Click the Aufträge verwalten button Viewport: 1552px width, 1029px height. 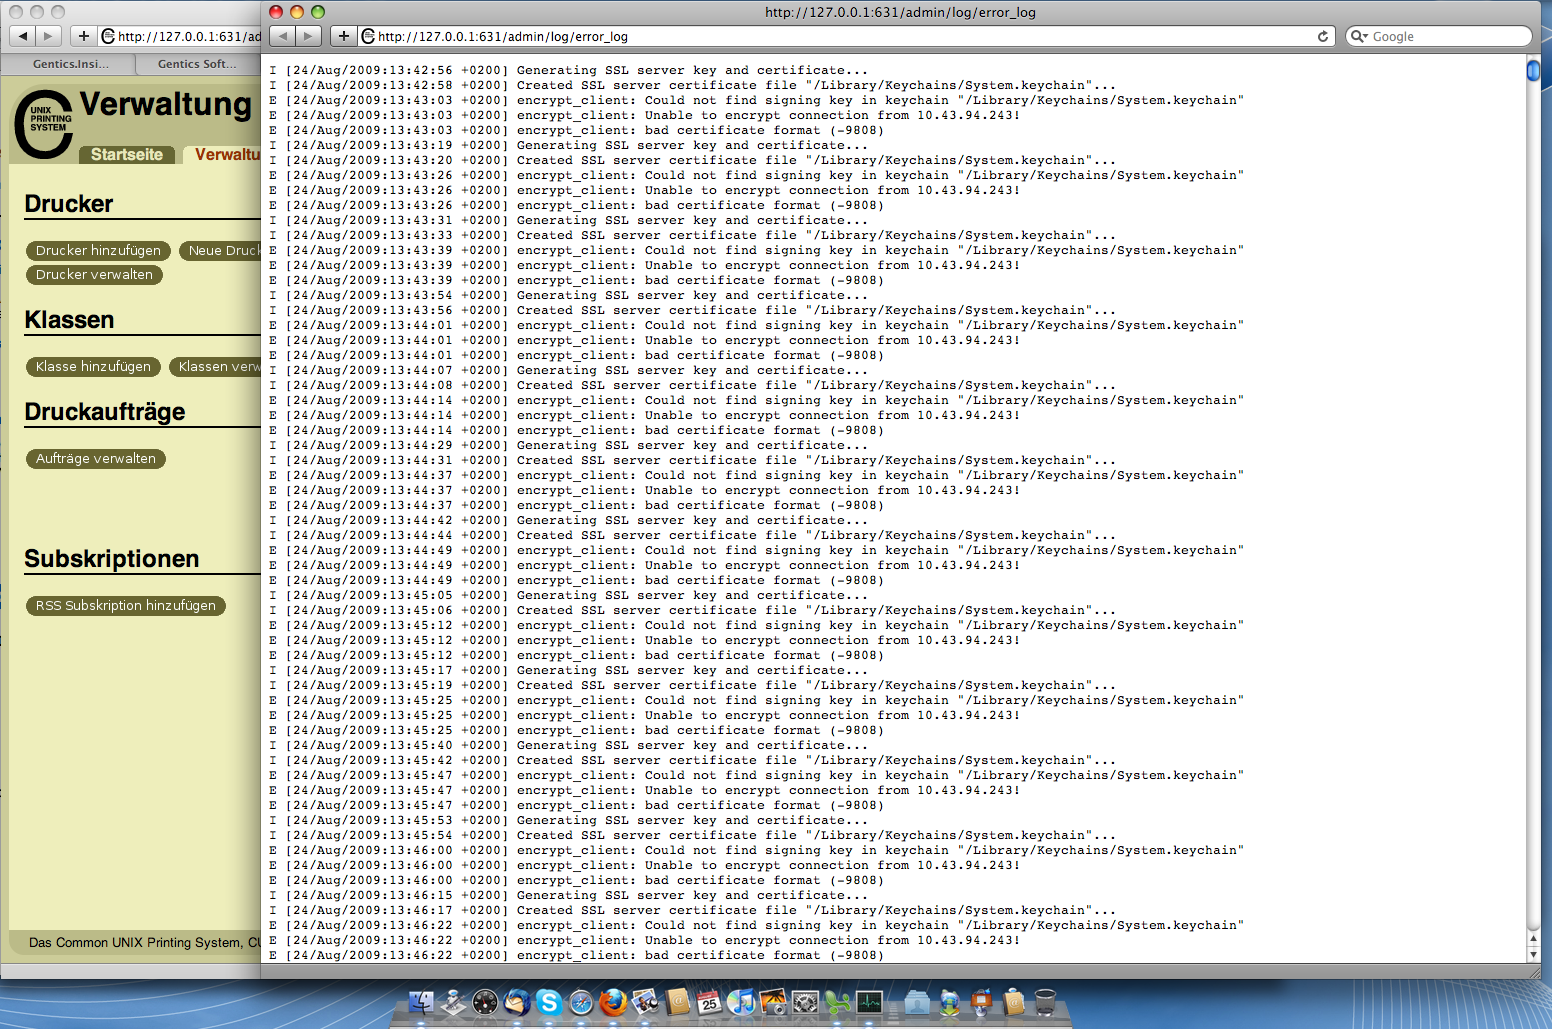tap(96, 459)
